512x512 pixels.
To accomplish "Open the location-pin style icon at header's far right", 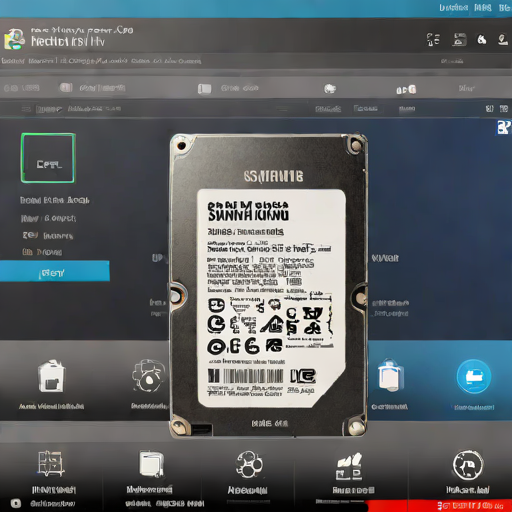I will 503,39.
